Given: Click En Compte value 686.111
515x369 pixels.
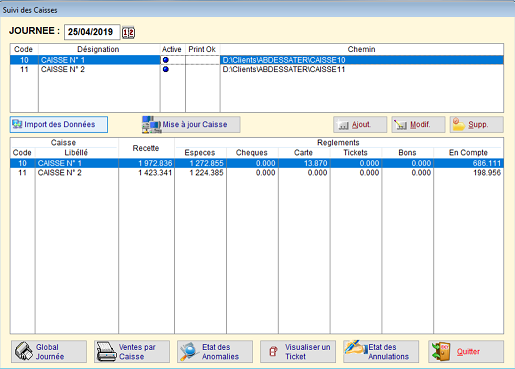Looking at the screenshot, I should pyautogui.click(x=487, y=163).
